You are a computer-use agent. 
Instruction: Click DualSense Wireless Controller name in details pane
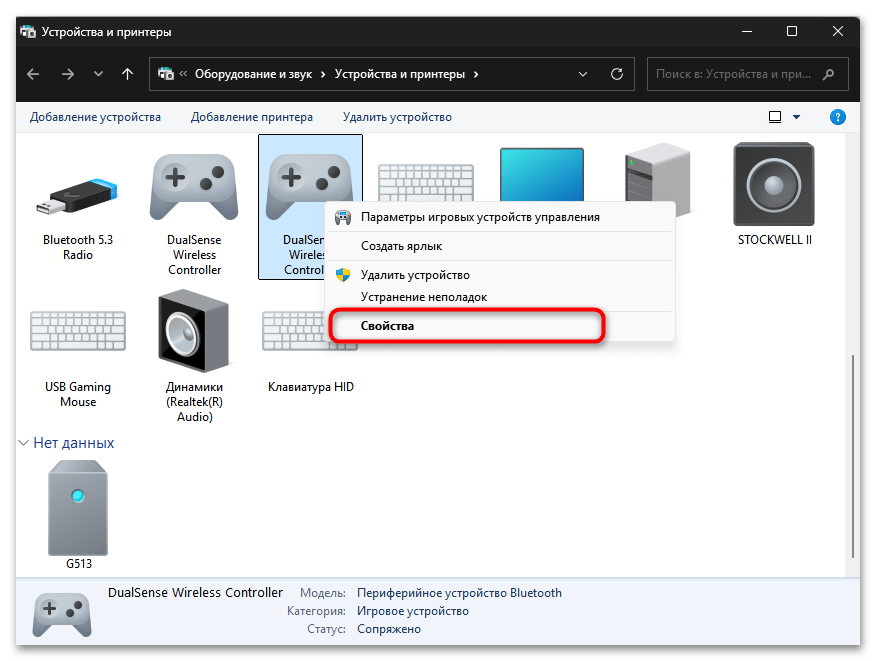coord(195,593)
